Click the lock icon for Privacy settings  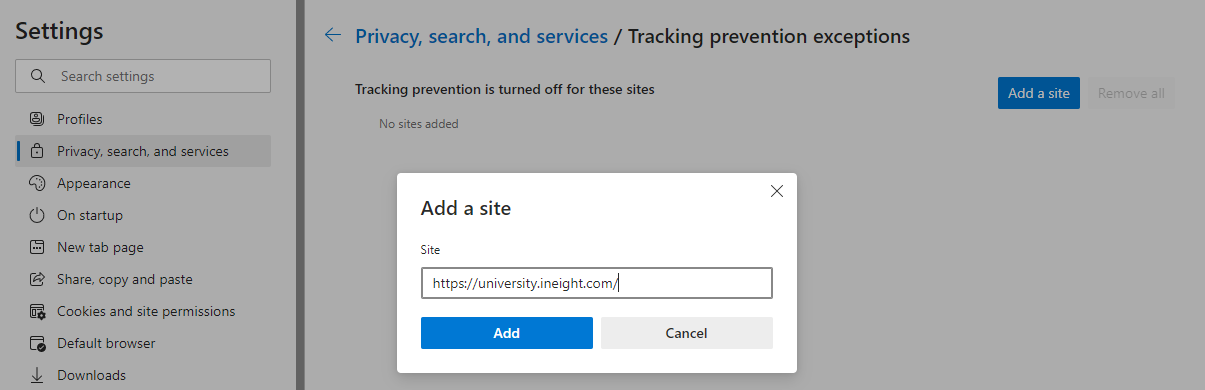(37, 151)
